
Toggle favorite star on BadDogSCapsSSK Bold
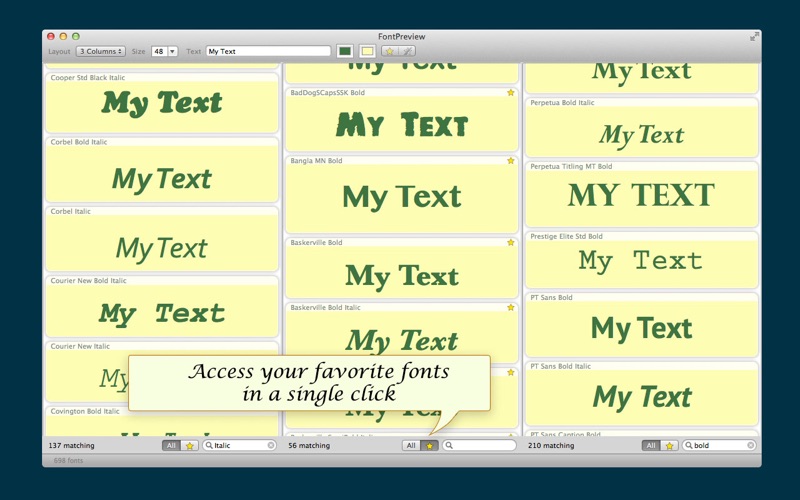pos(510,93)
